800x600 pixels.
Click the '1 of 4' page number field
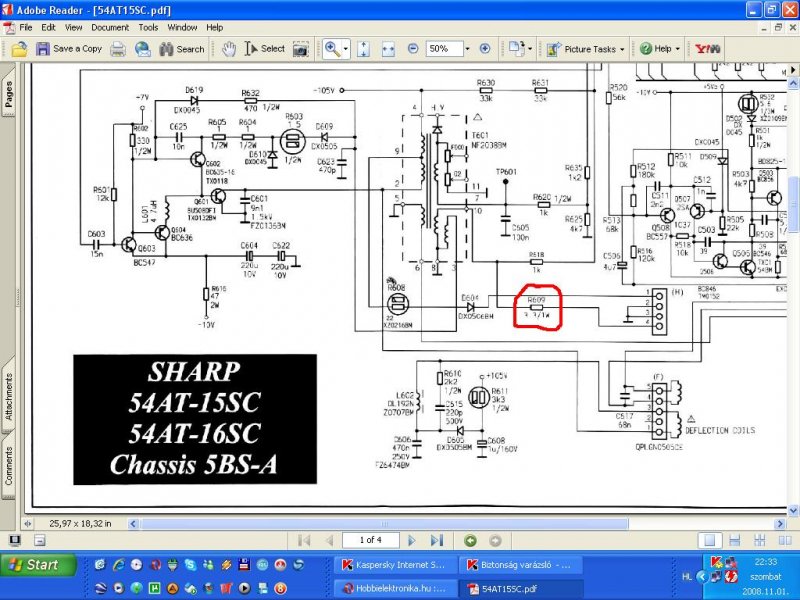click(370, 540)
